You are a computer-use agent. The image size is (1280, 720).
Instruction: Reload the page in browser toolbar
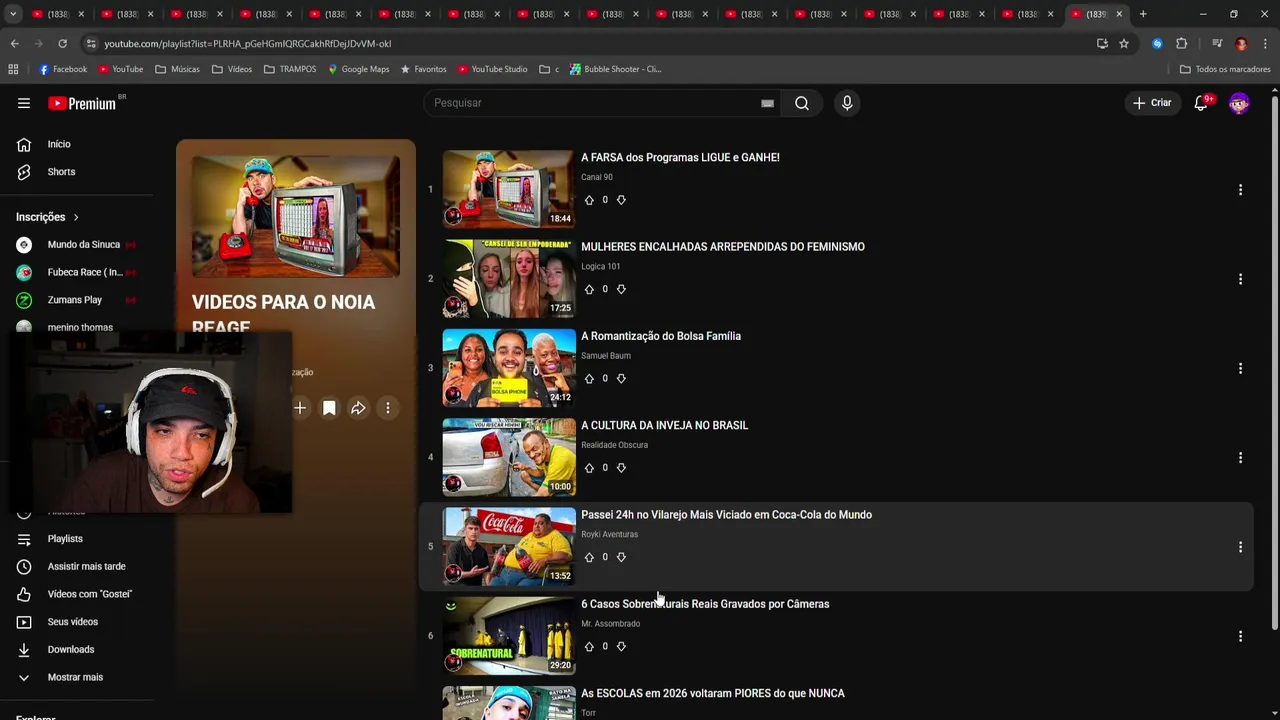[62, 44]
